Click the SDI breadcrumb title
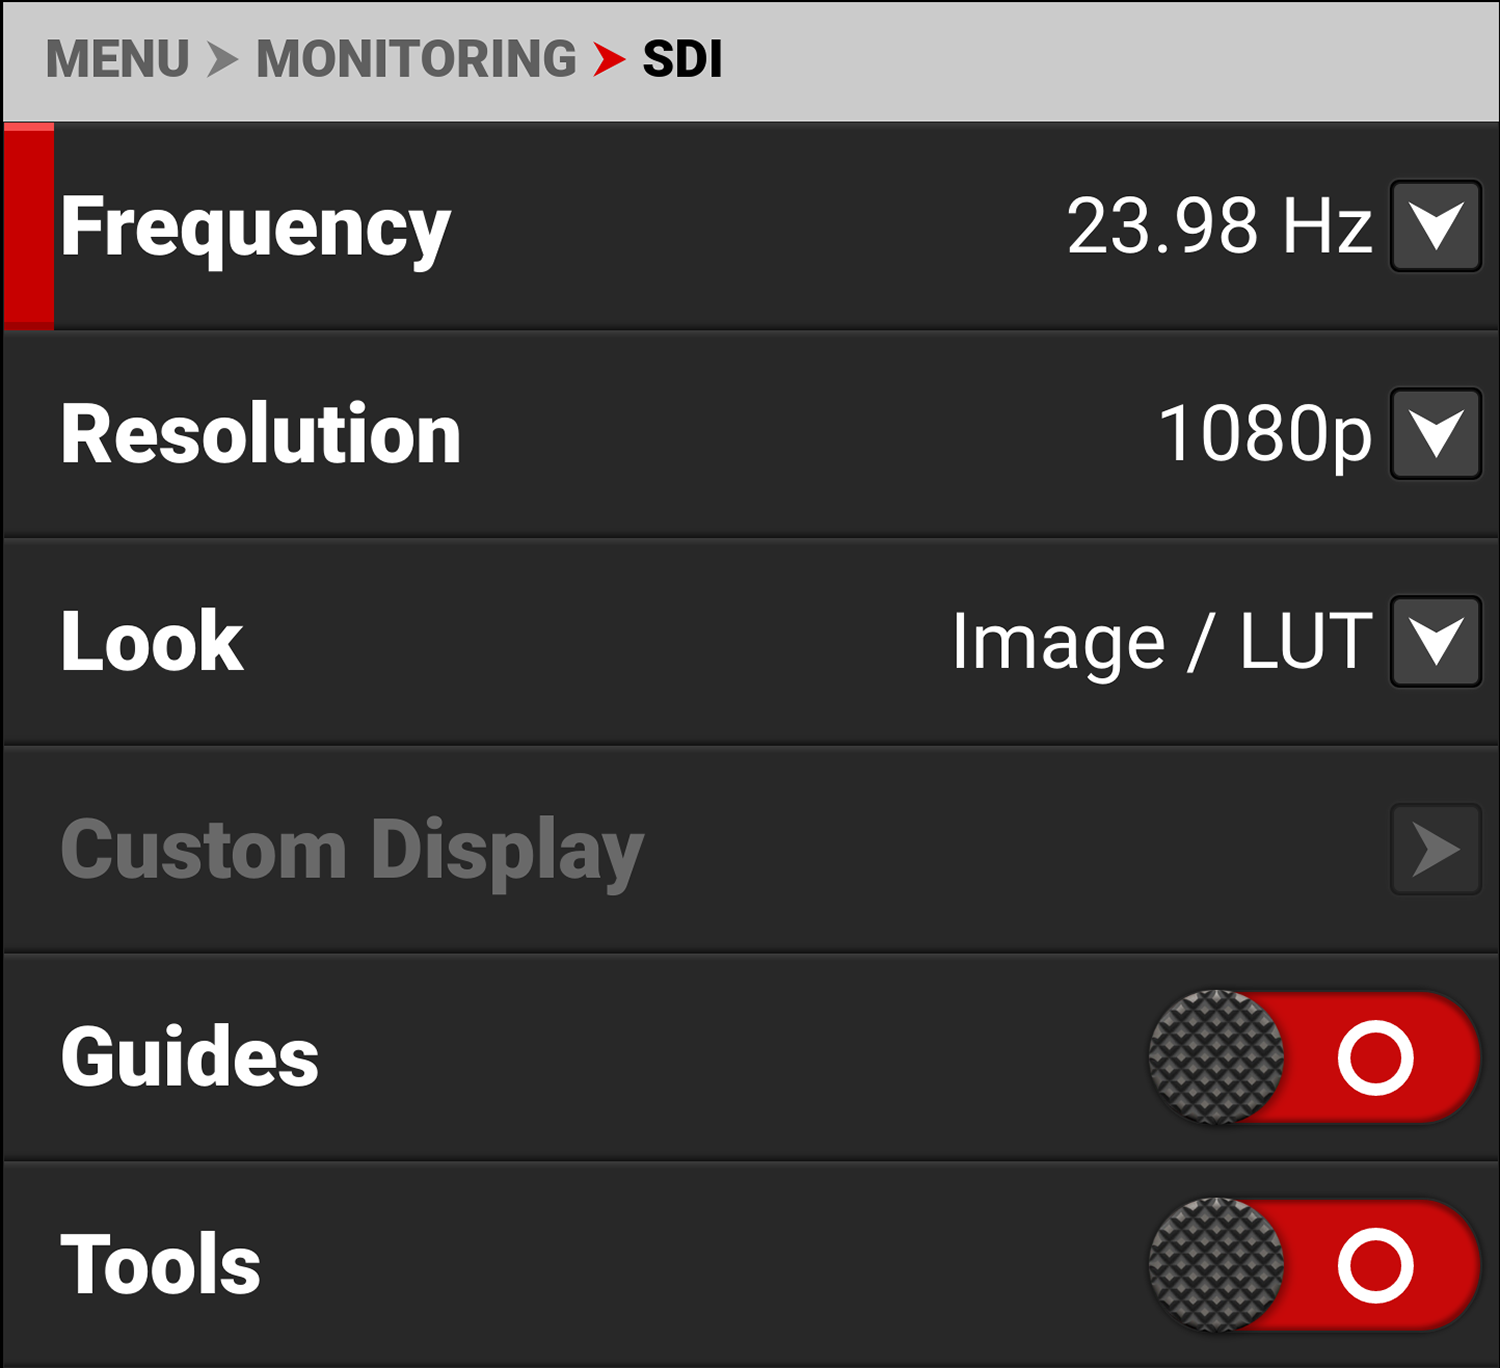 [682, 59]
